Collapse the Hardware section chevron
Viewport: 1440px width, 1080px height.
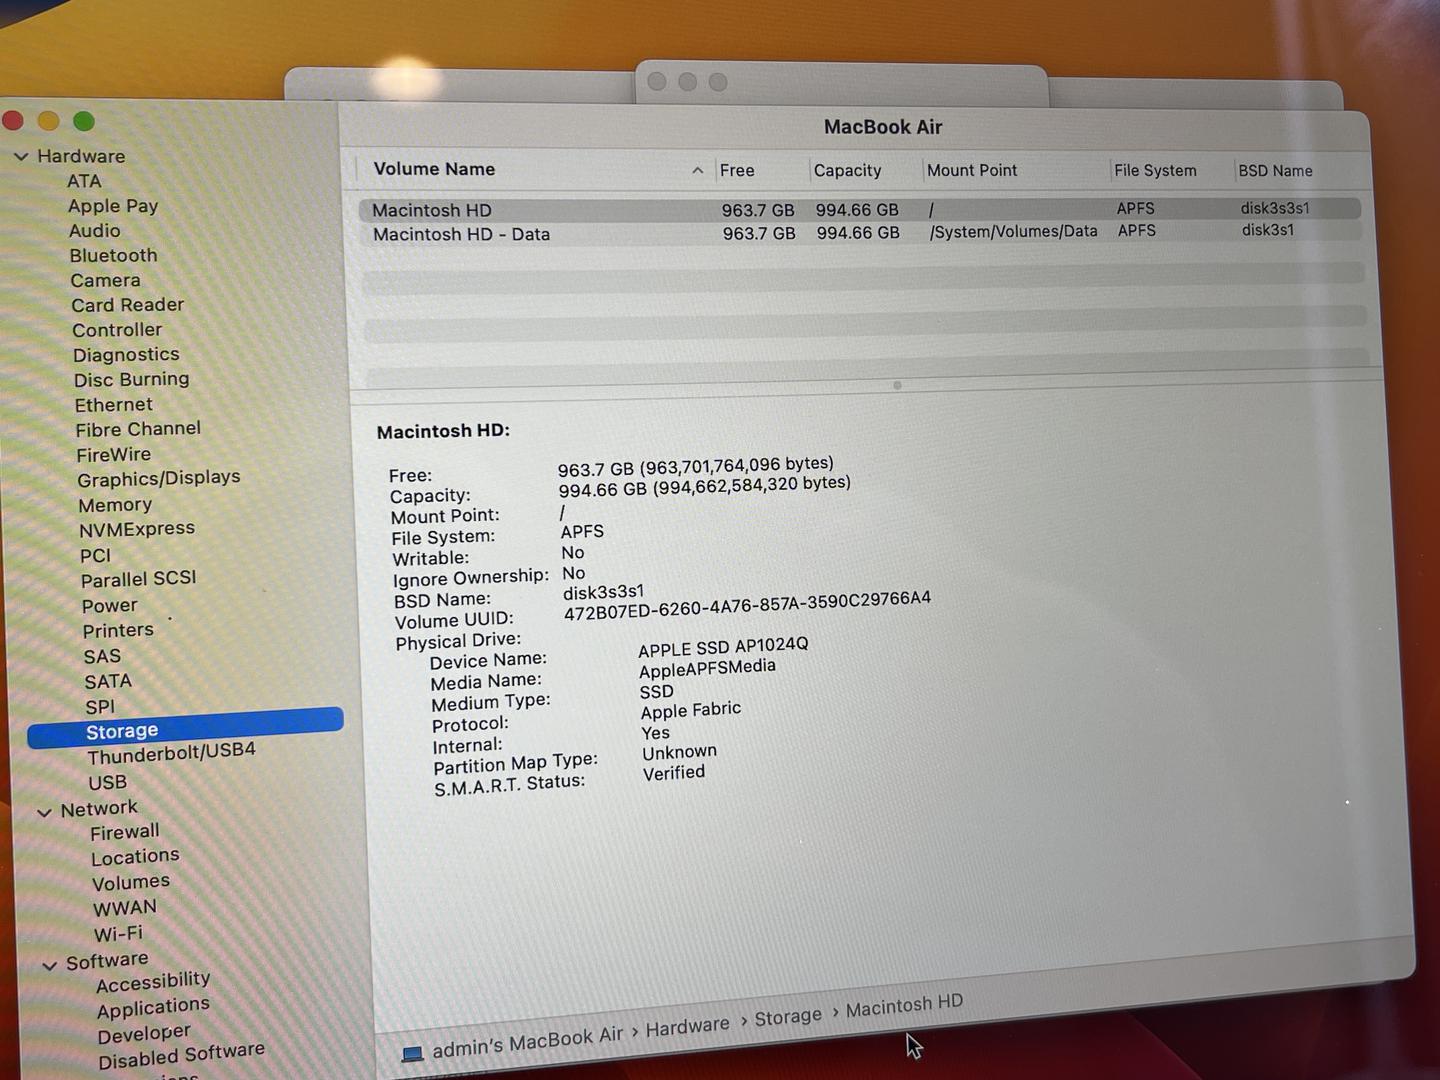point(21,157)
